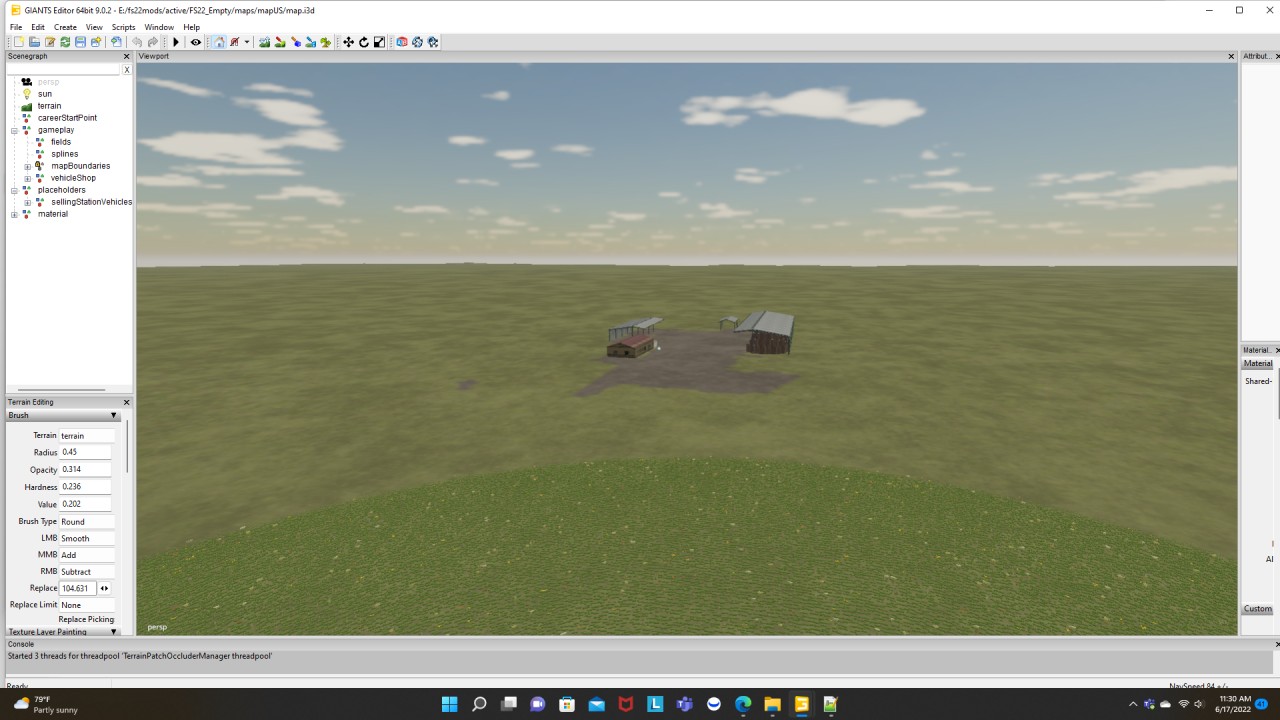Clear the Scenegraph search field
Screen dimensions: 1280x720
point(127,70)
